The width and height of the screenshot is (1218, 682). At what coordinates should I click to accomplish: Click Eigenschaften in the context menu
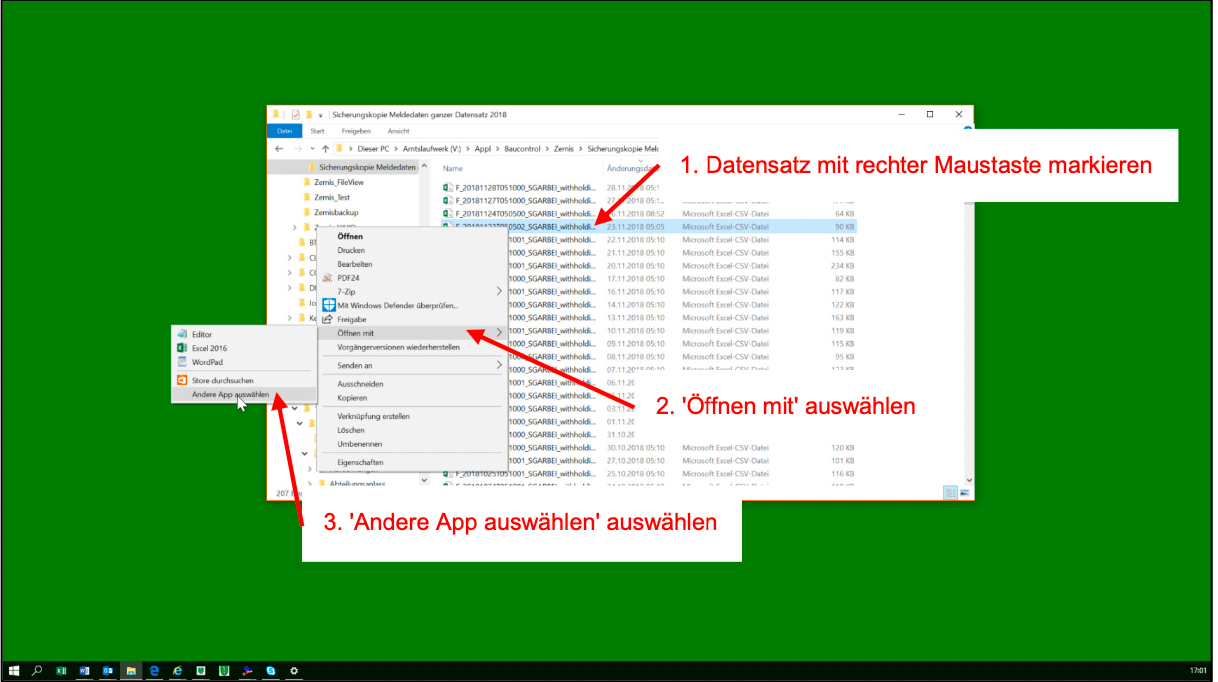pos(360,463)
